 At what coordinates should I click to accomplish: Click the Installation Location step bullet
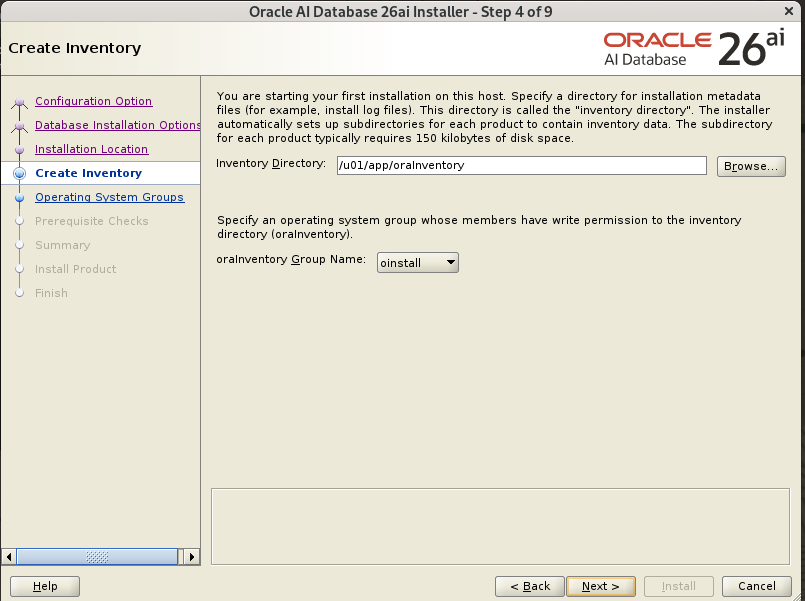(x=18, y=150)
